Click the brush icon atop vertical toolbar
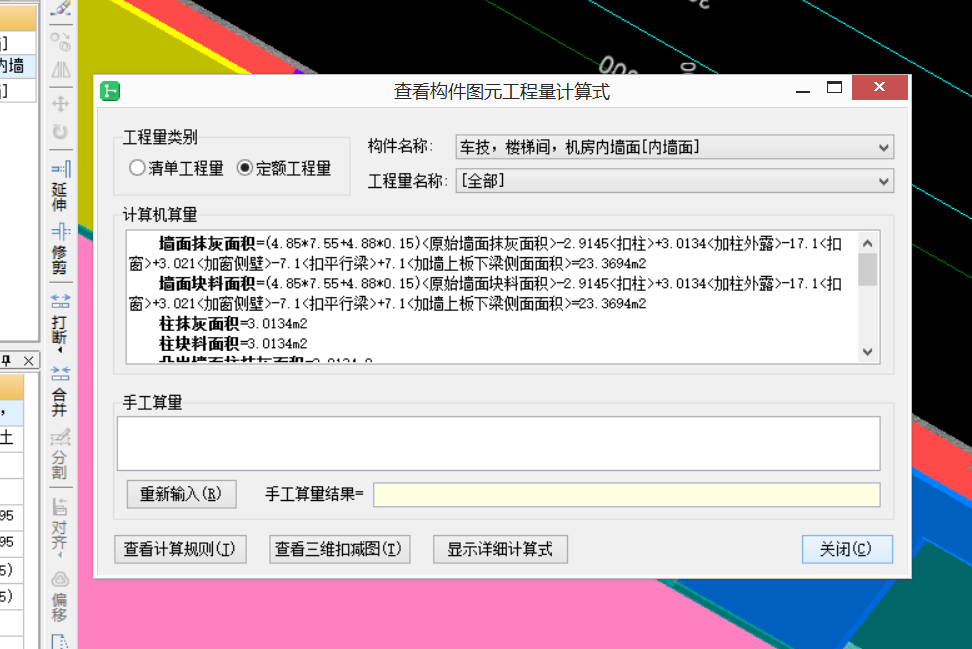972x649 pixels. tap(60, 8)
